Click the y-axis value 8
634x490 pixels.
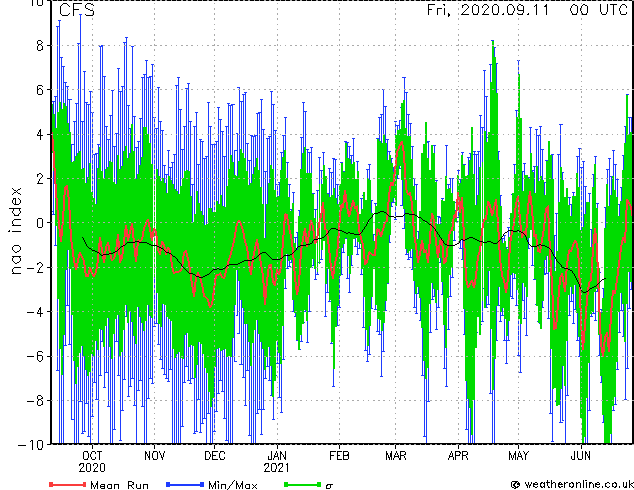[x=40, y=46]
